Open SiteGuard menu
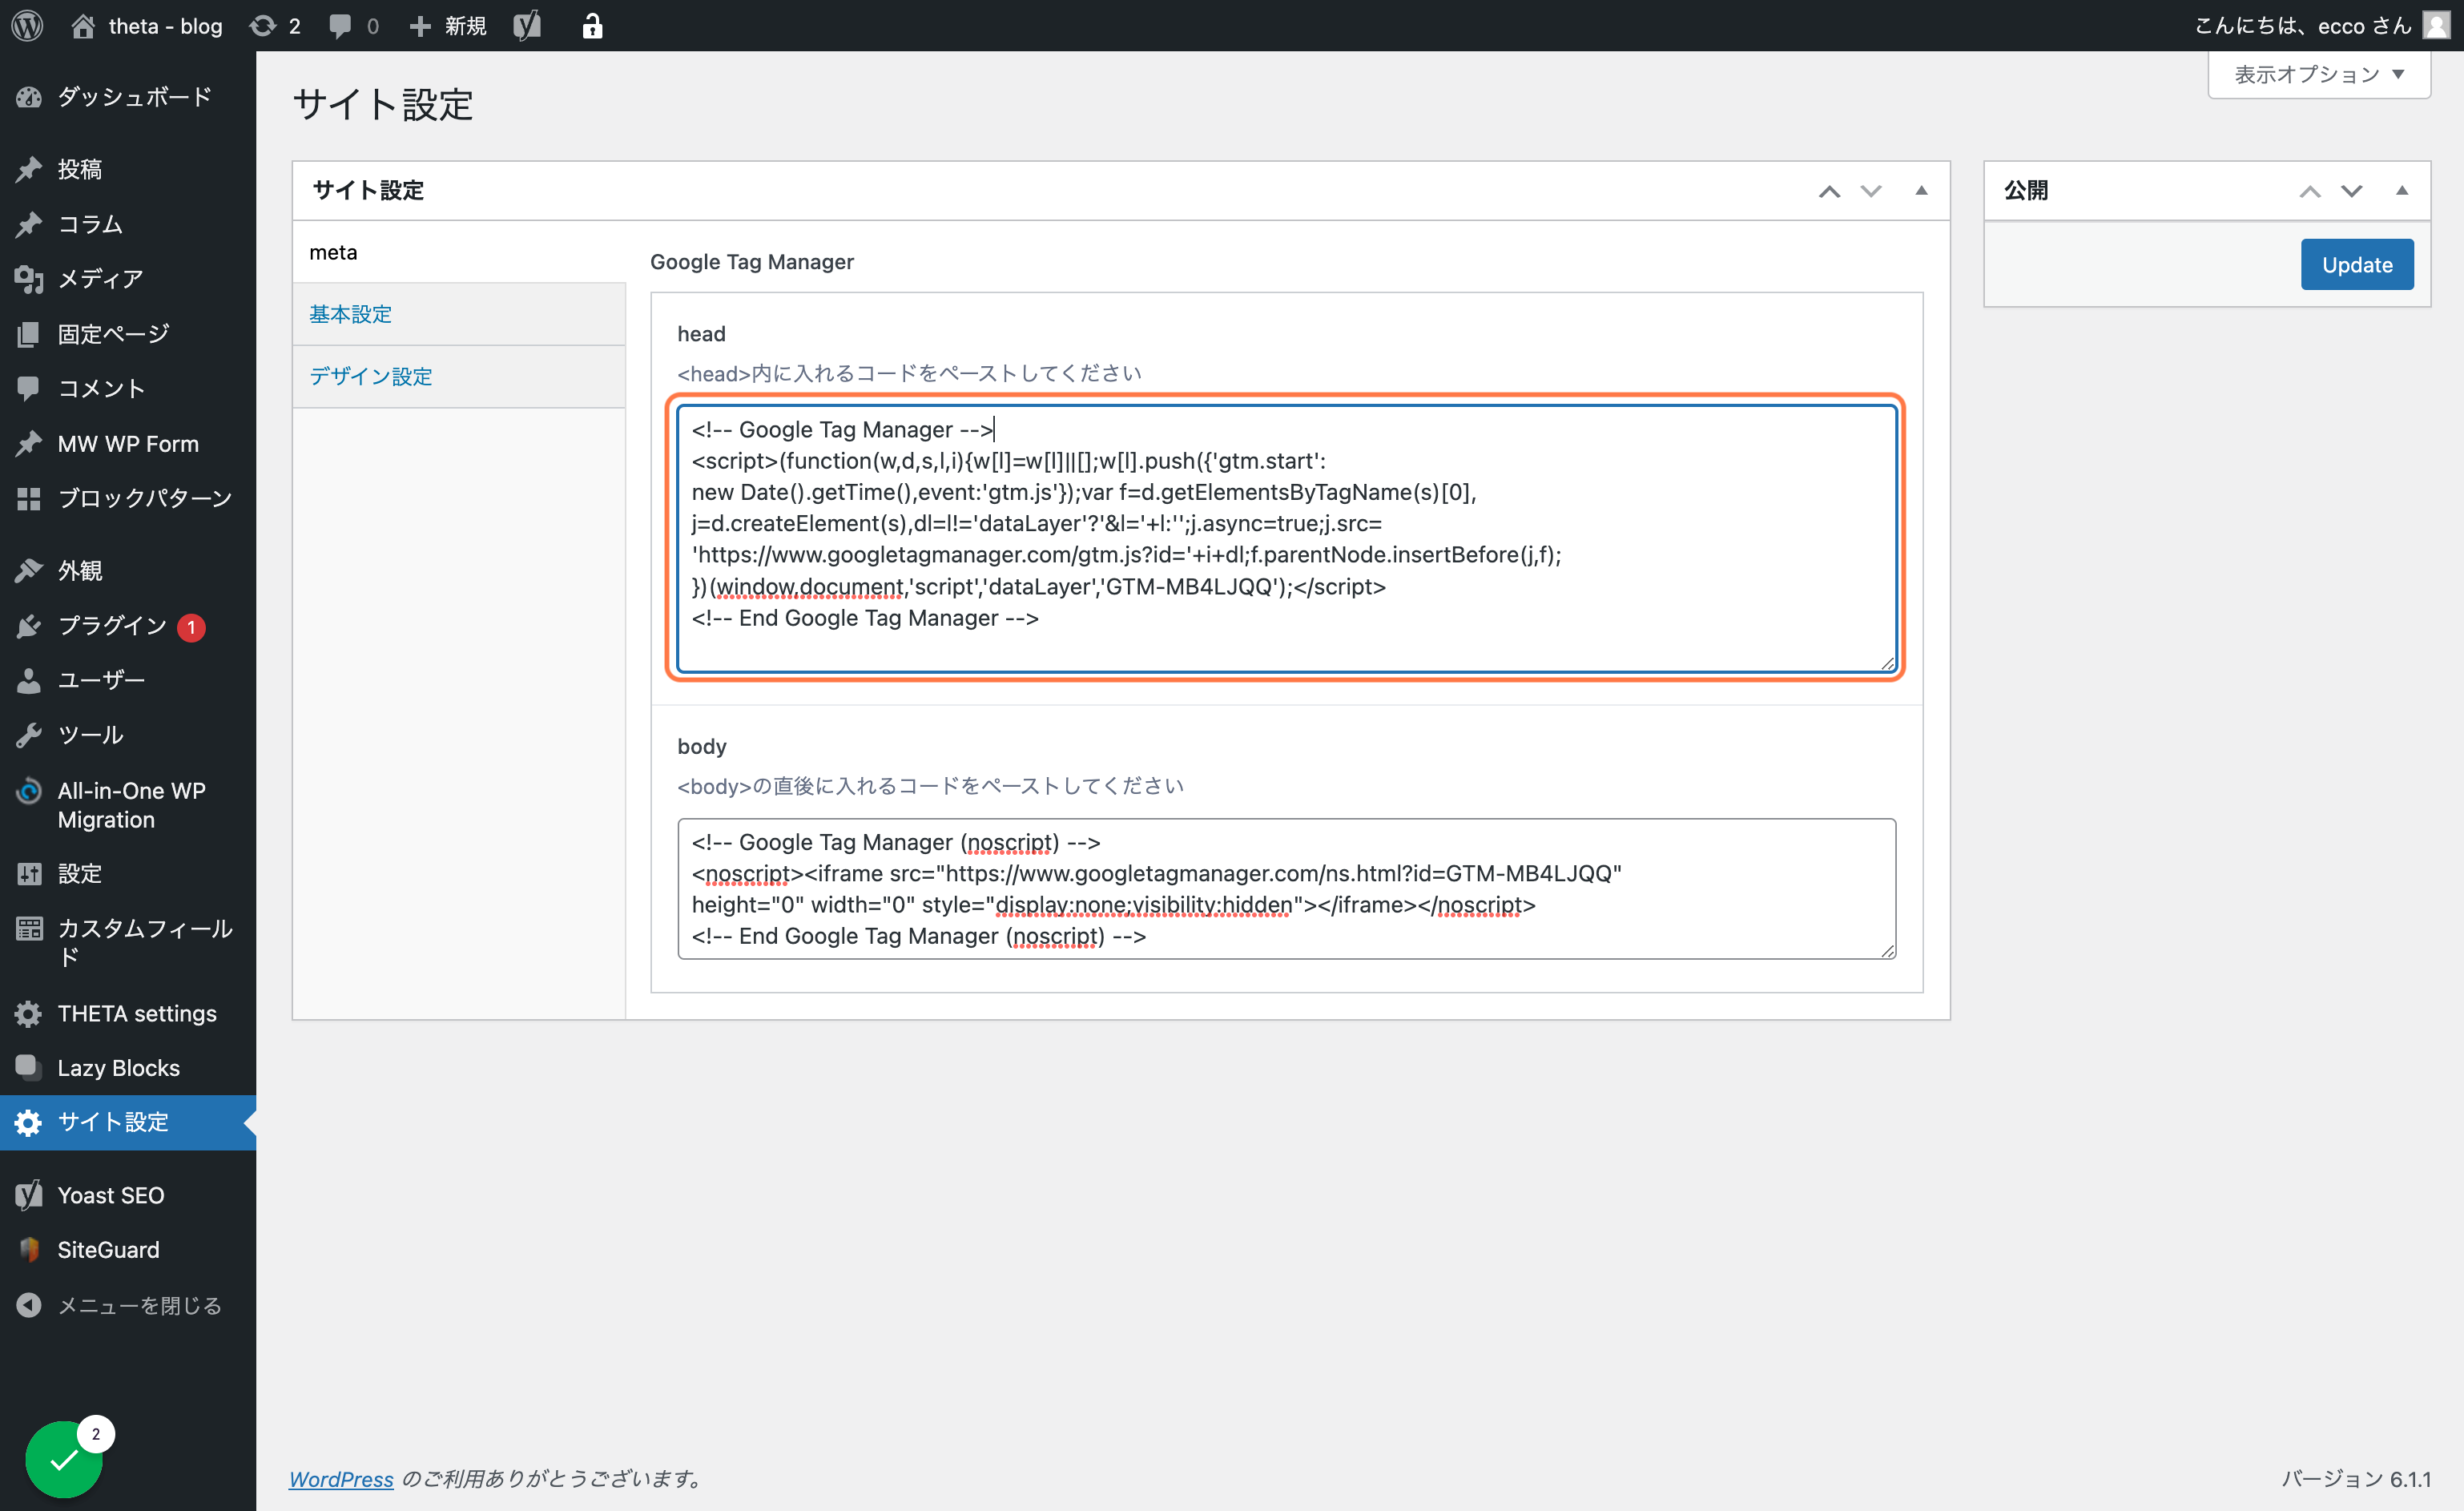The image size is (2464, 1511). pyautogui.click(x=128, y=1250)
